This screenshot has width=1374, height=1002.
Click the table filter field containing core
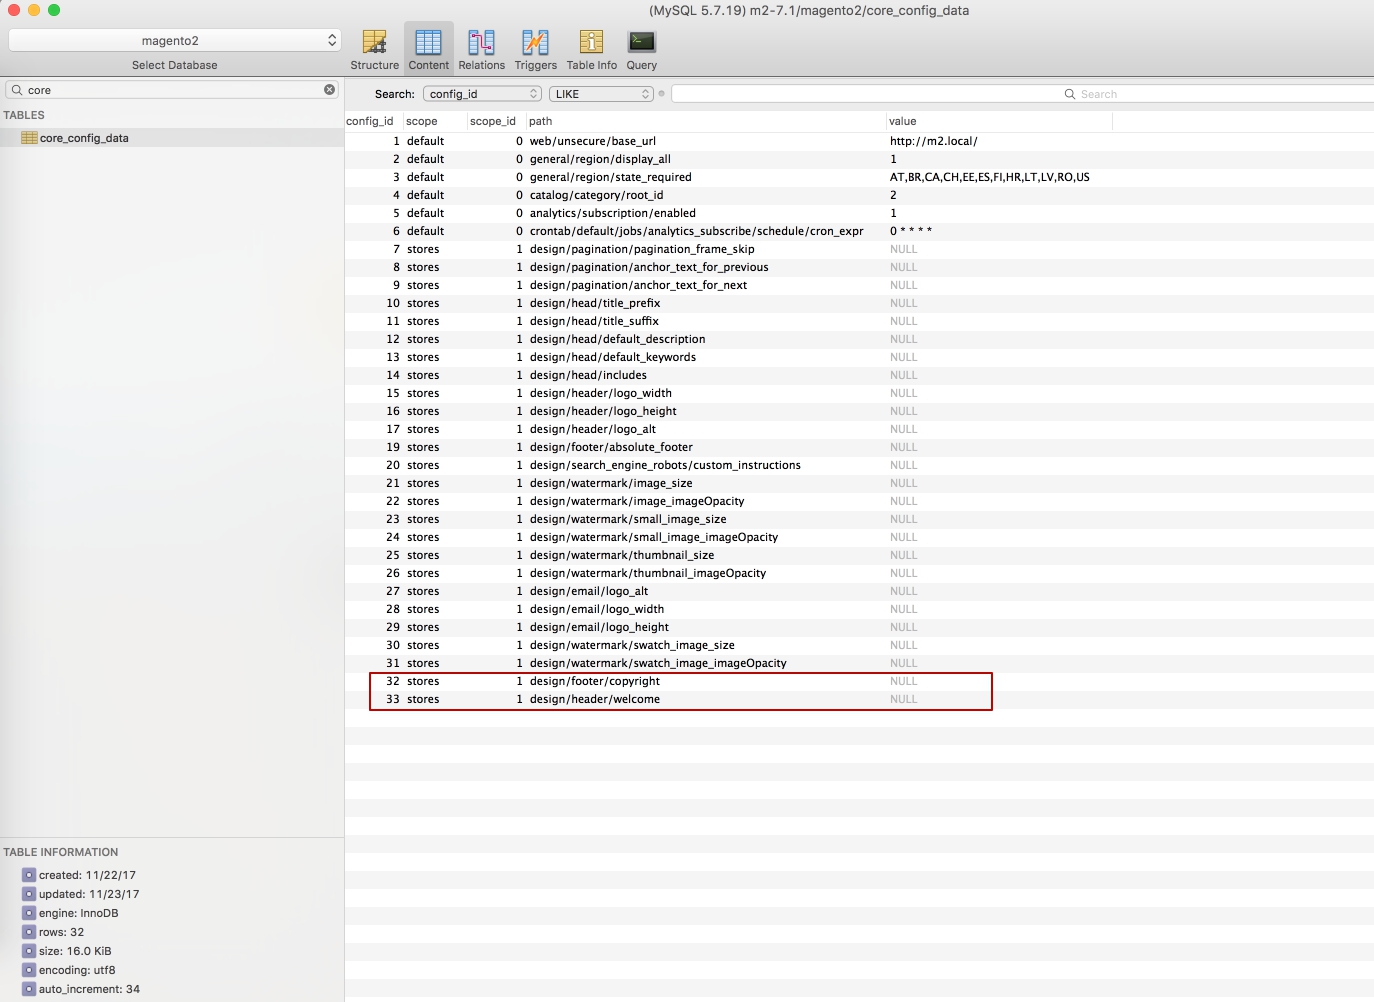click(172, 90)
